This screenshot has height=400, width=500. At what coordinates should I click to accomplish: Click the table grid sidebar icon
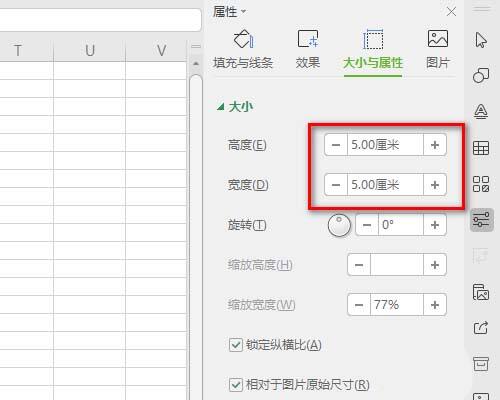(481, 148)
